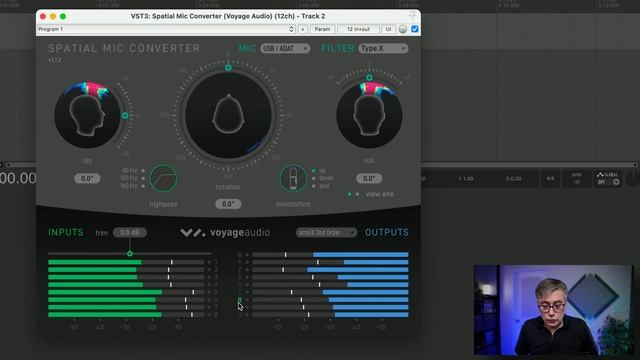Click the tilt angle value field 0.0°
The width and height of the screenshot is (640, 360).
point(87,178)
